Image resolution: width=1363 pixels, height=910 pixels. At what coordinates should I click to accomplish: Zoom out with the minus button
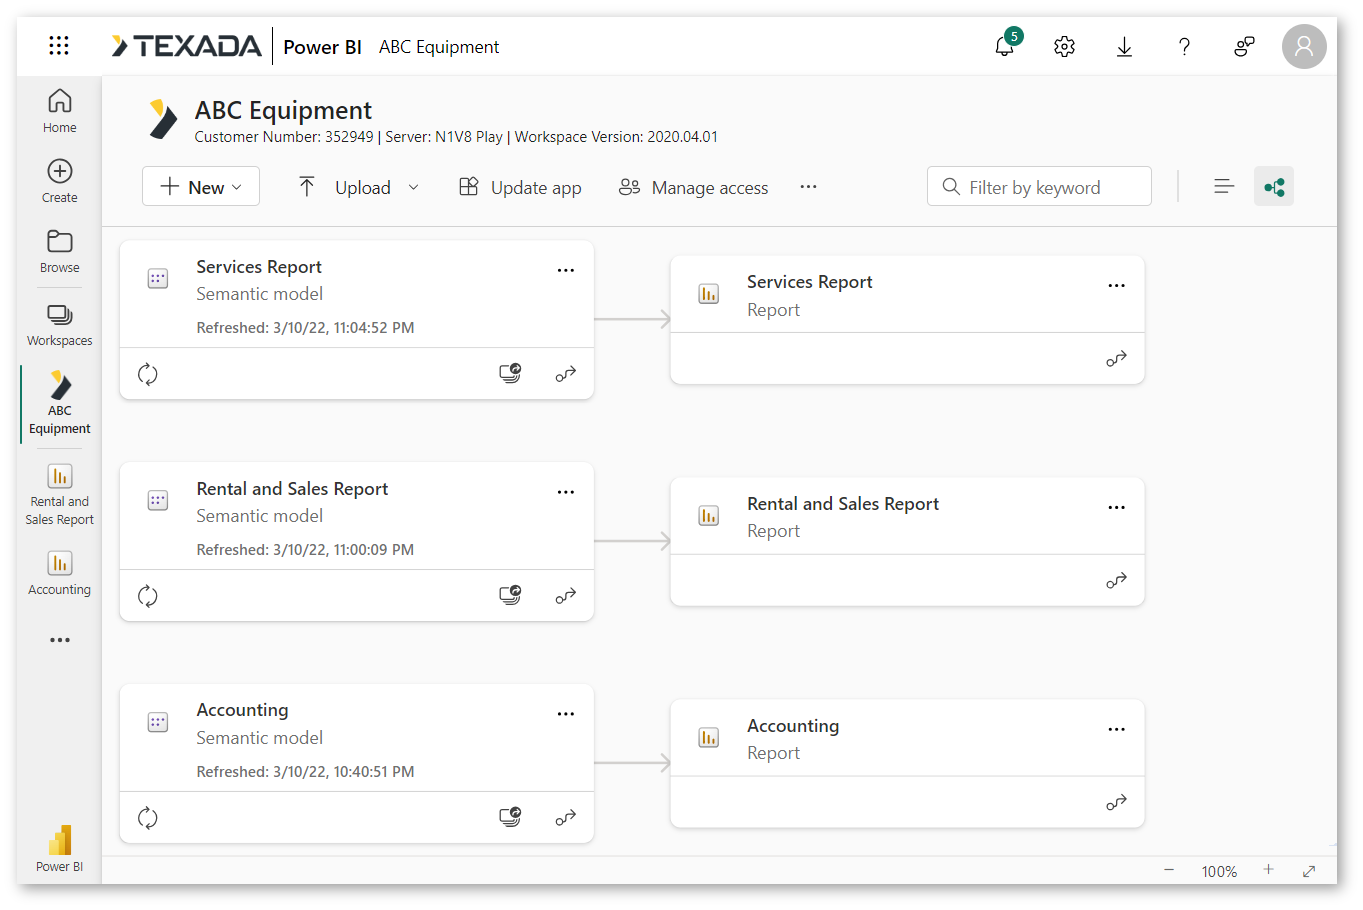pos(1169,870)
